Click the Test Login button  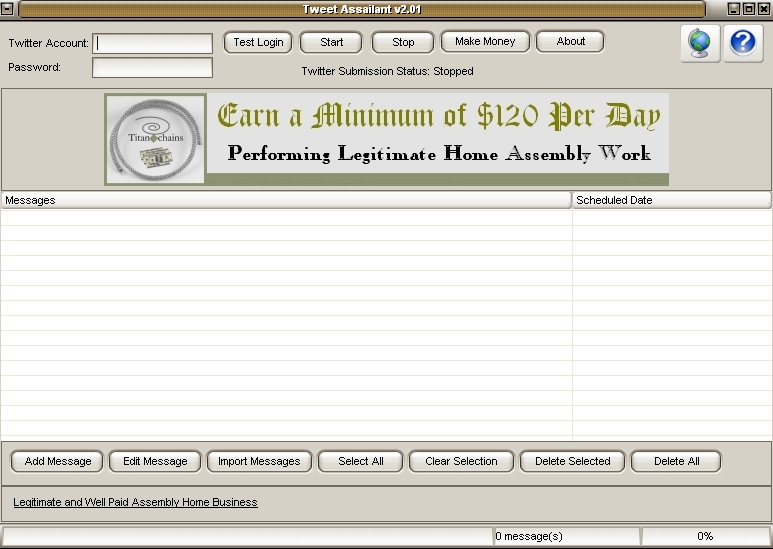tap(258, 42)
